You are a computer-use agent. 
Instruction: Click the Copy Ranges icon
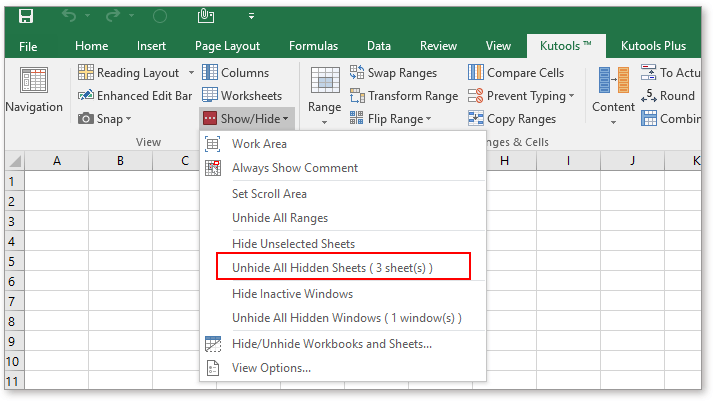pos(476,119)
